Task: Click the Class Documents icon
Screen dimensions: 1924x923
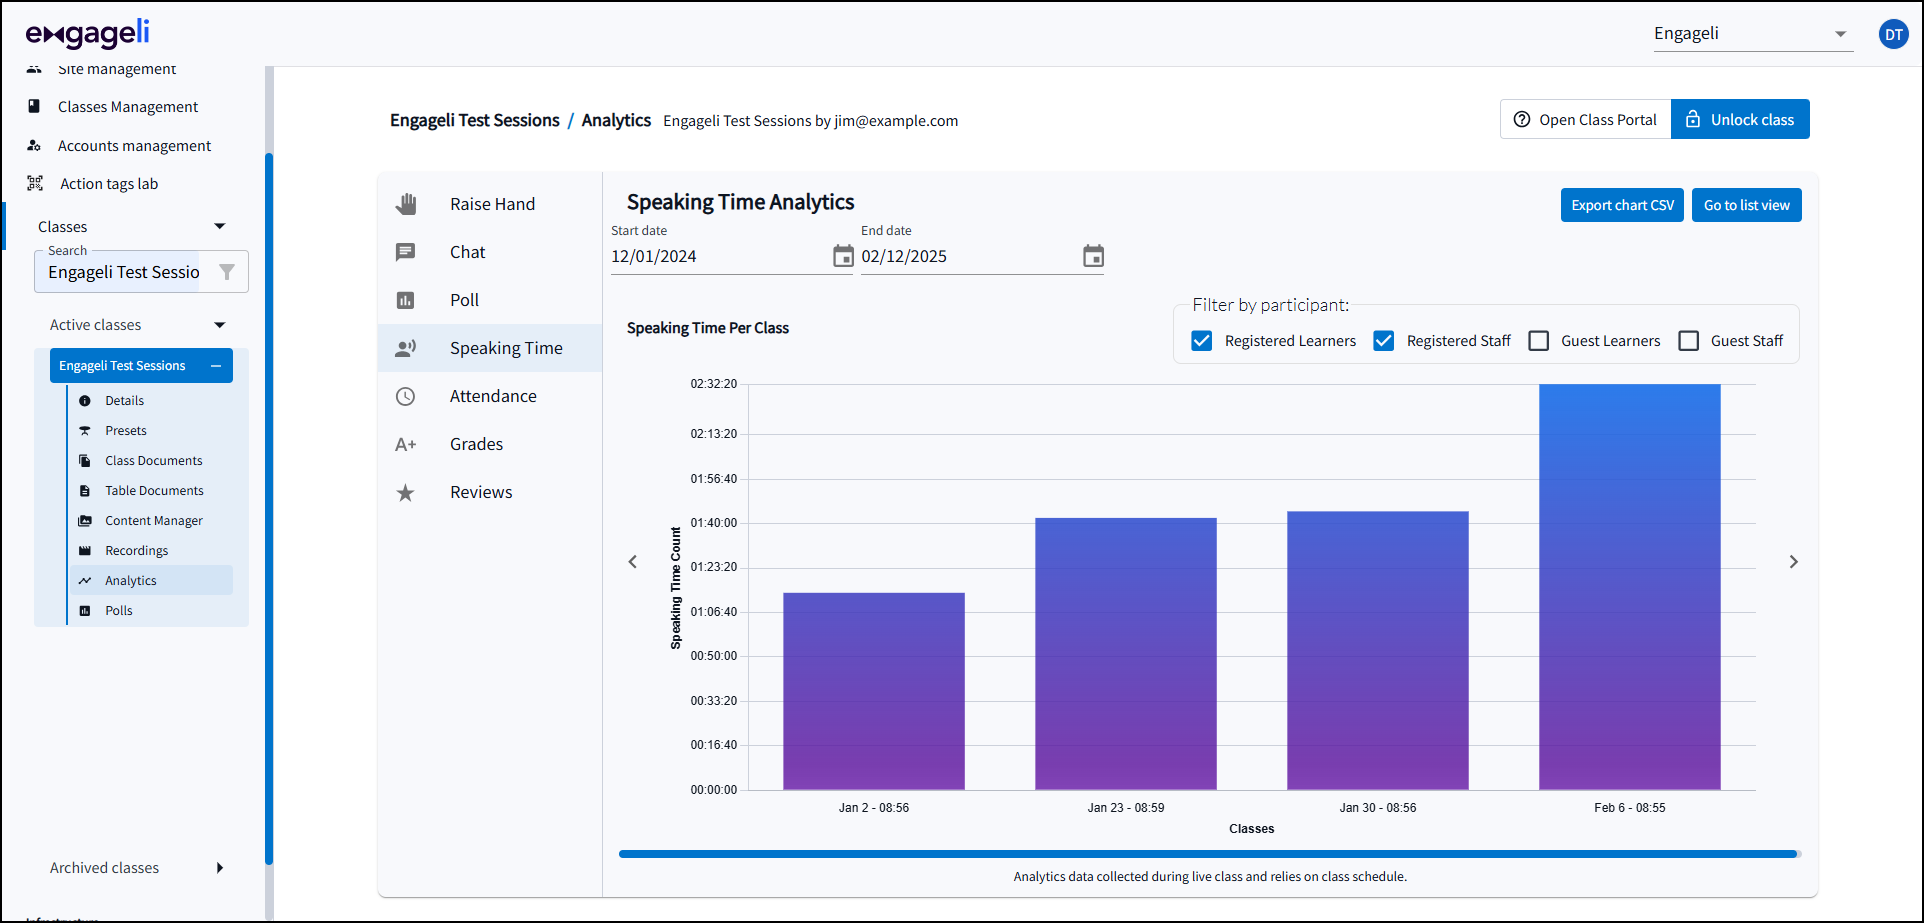Action: pos(85,460)
